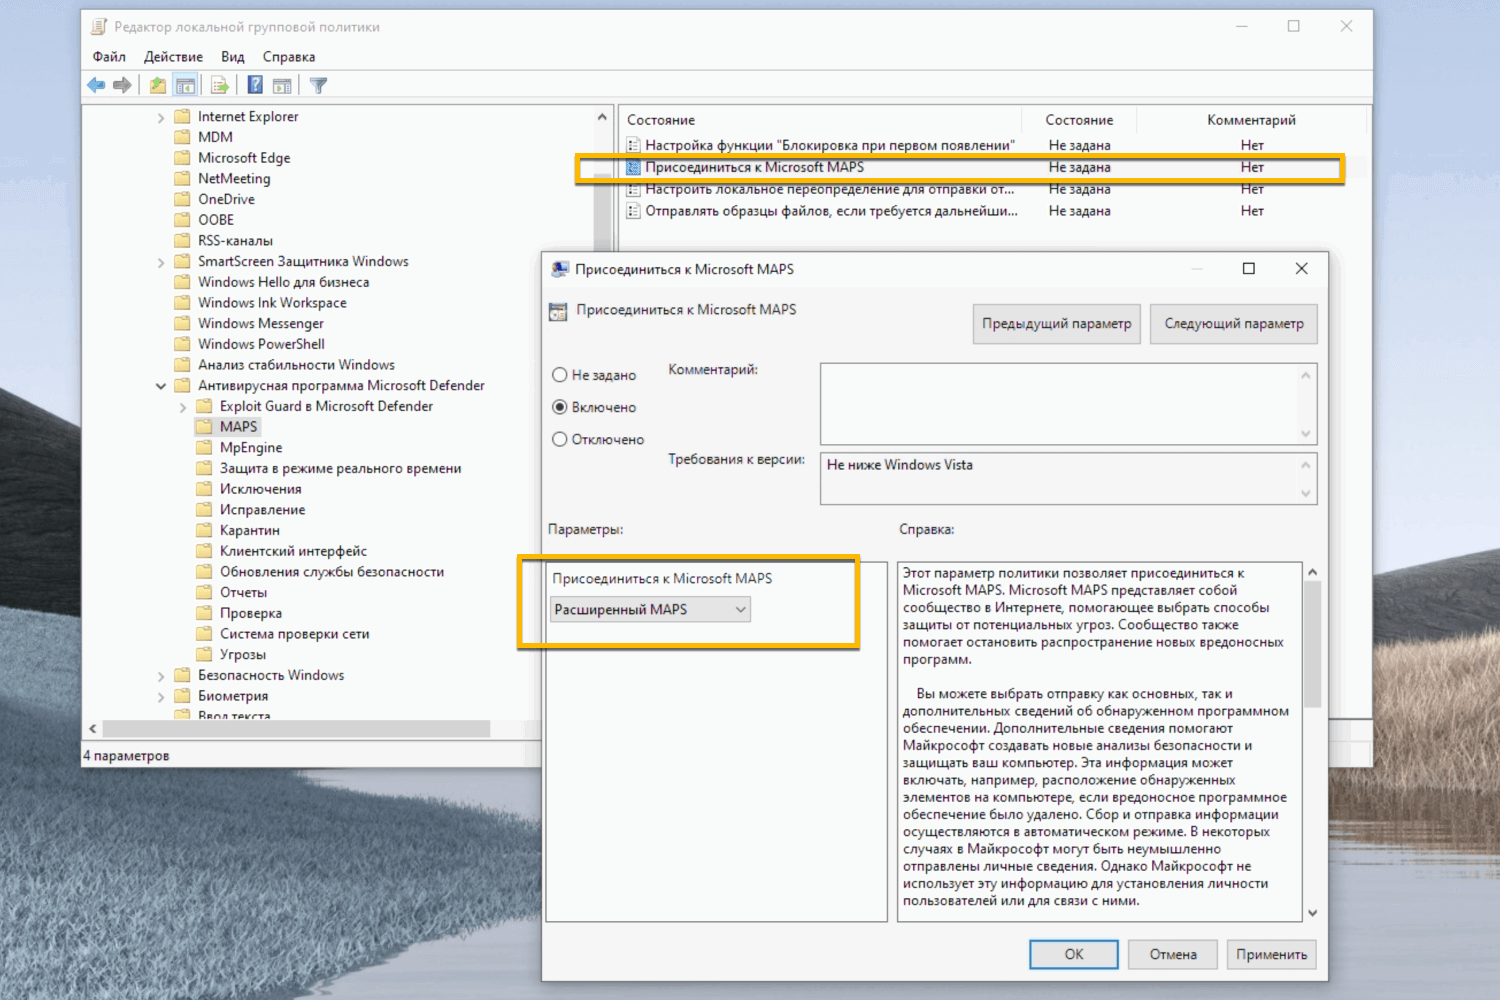
Task: Select "Система проверки сети" tree item
Action: 294,634
